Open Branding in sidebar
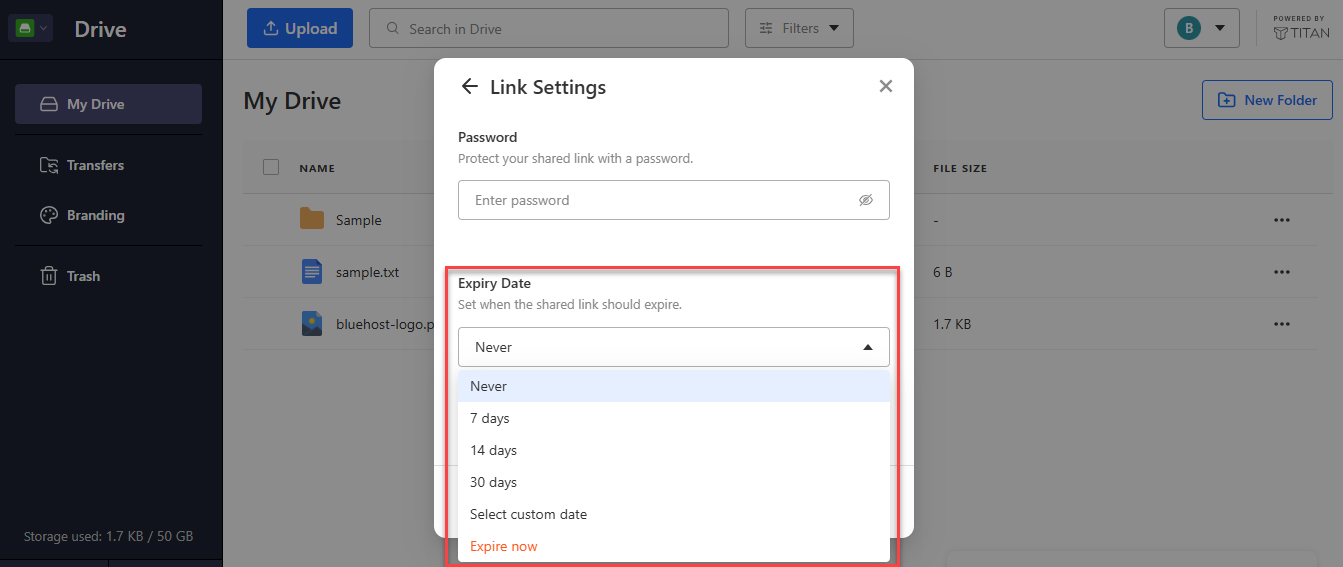The image size is (1343, 567). click(x=108, y=215)
